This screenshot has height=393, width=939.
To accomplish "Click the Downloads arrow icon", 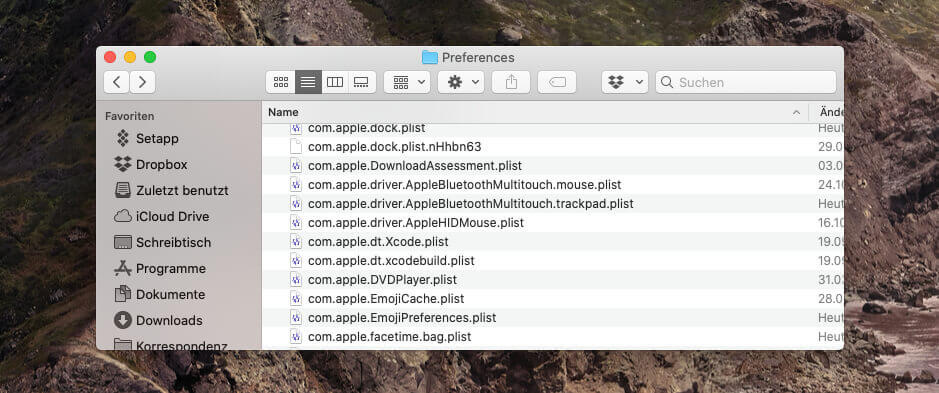I will click(x=123, y=321).
